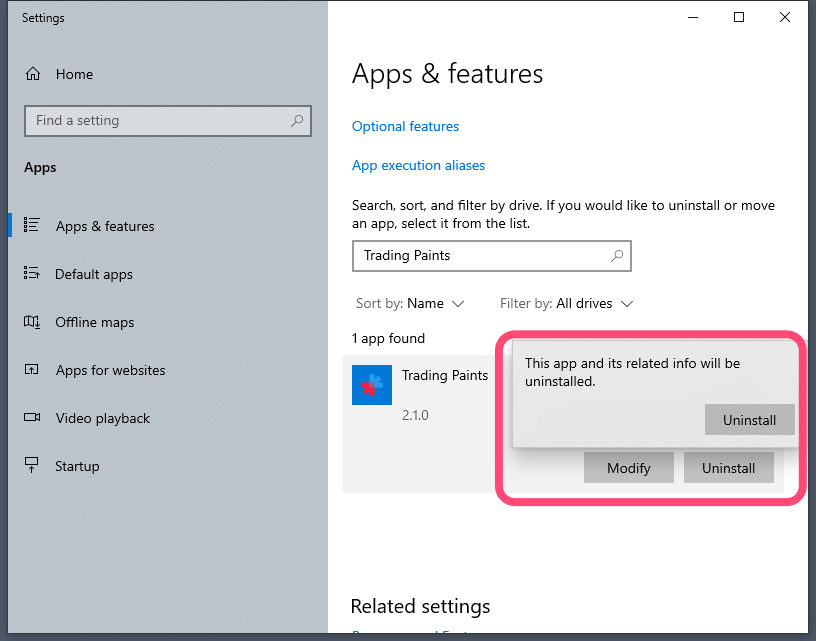Select Apps & features in sidebar
Image resolution: width=816 pixels, height=641 pixels.
pyautogui.click(x=105, y=226)
